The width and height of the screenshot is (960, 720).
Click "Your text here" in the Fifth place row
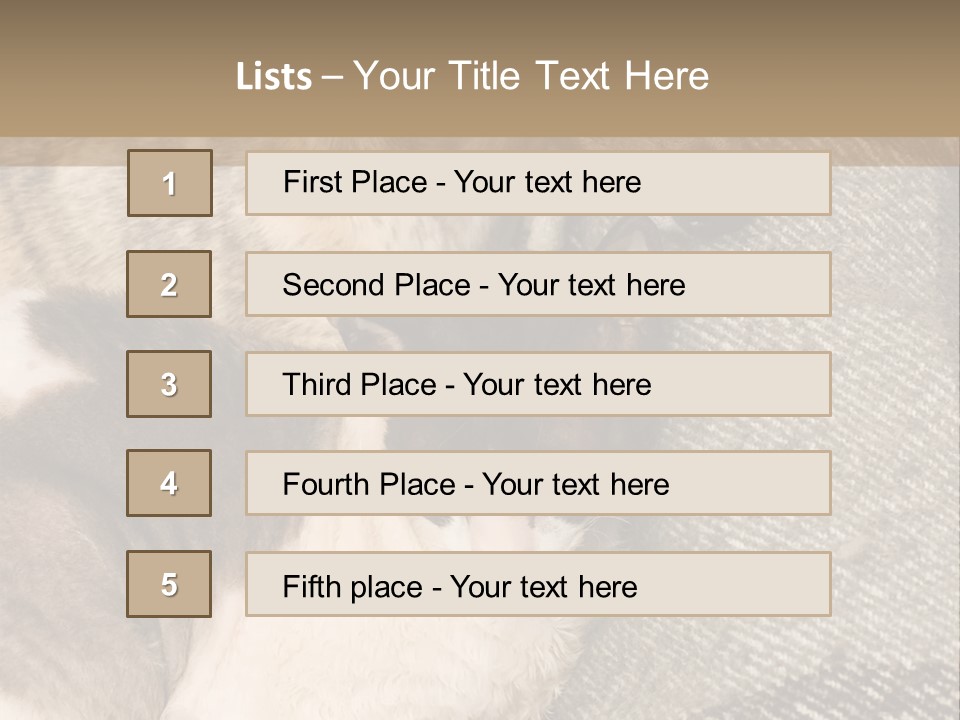coord(543,586)
